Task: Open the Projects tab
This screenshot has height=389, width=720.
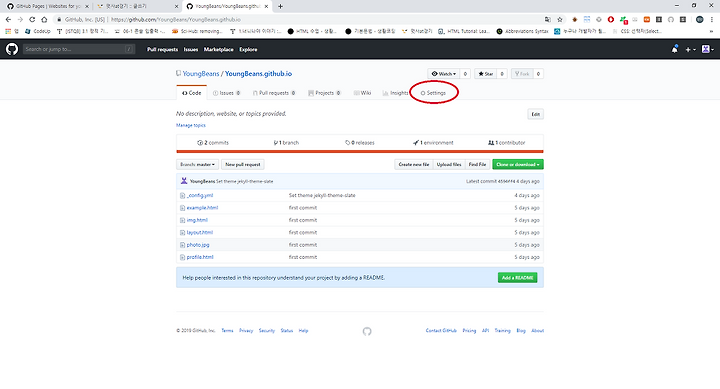Action: click(324, 93)
